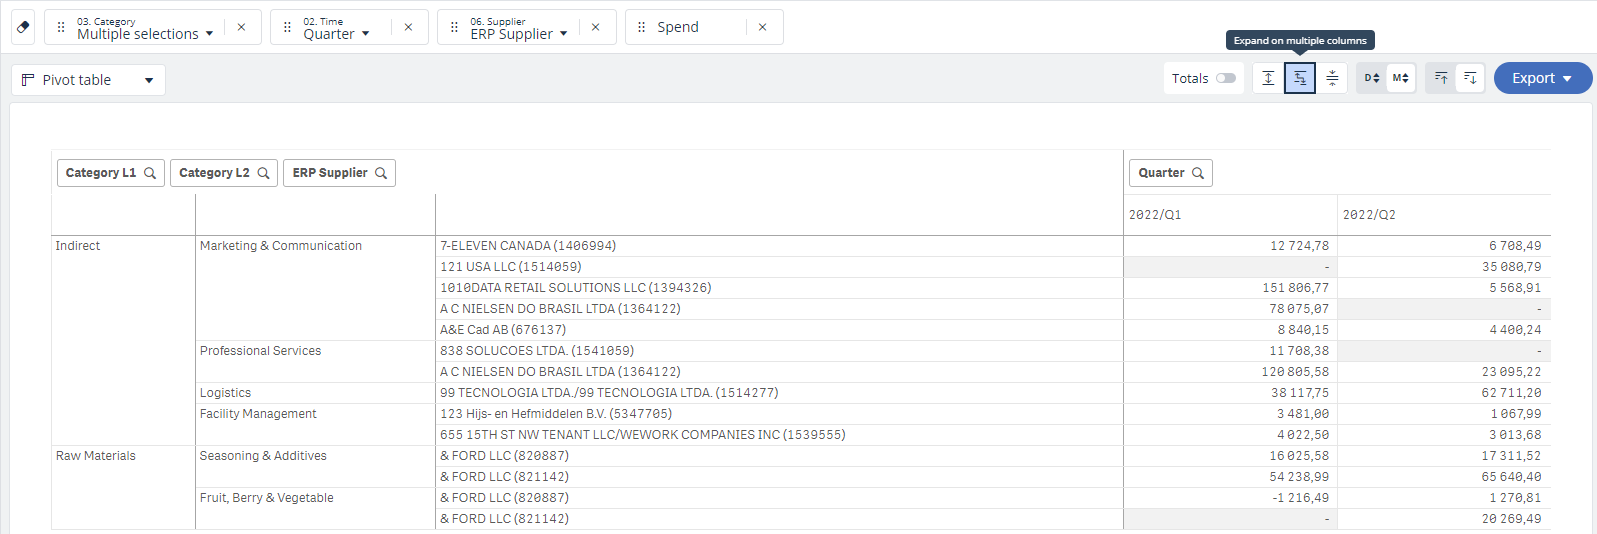Click search icon on ERP Supplier header
The width and height of the screenshot is (1597, 534).
381,173
